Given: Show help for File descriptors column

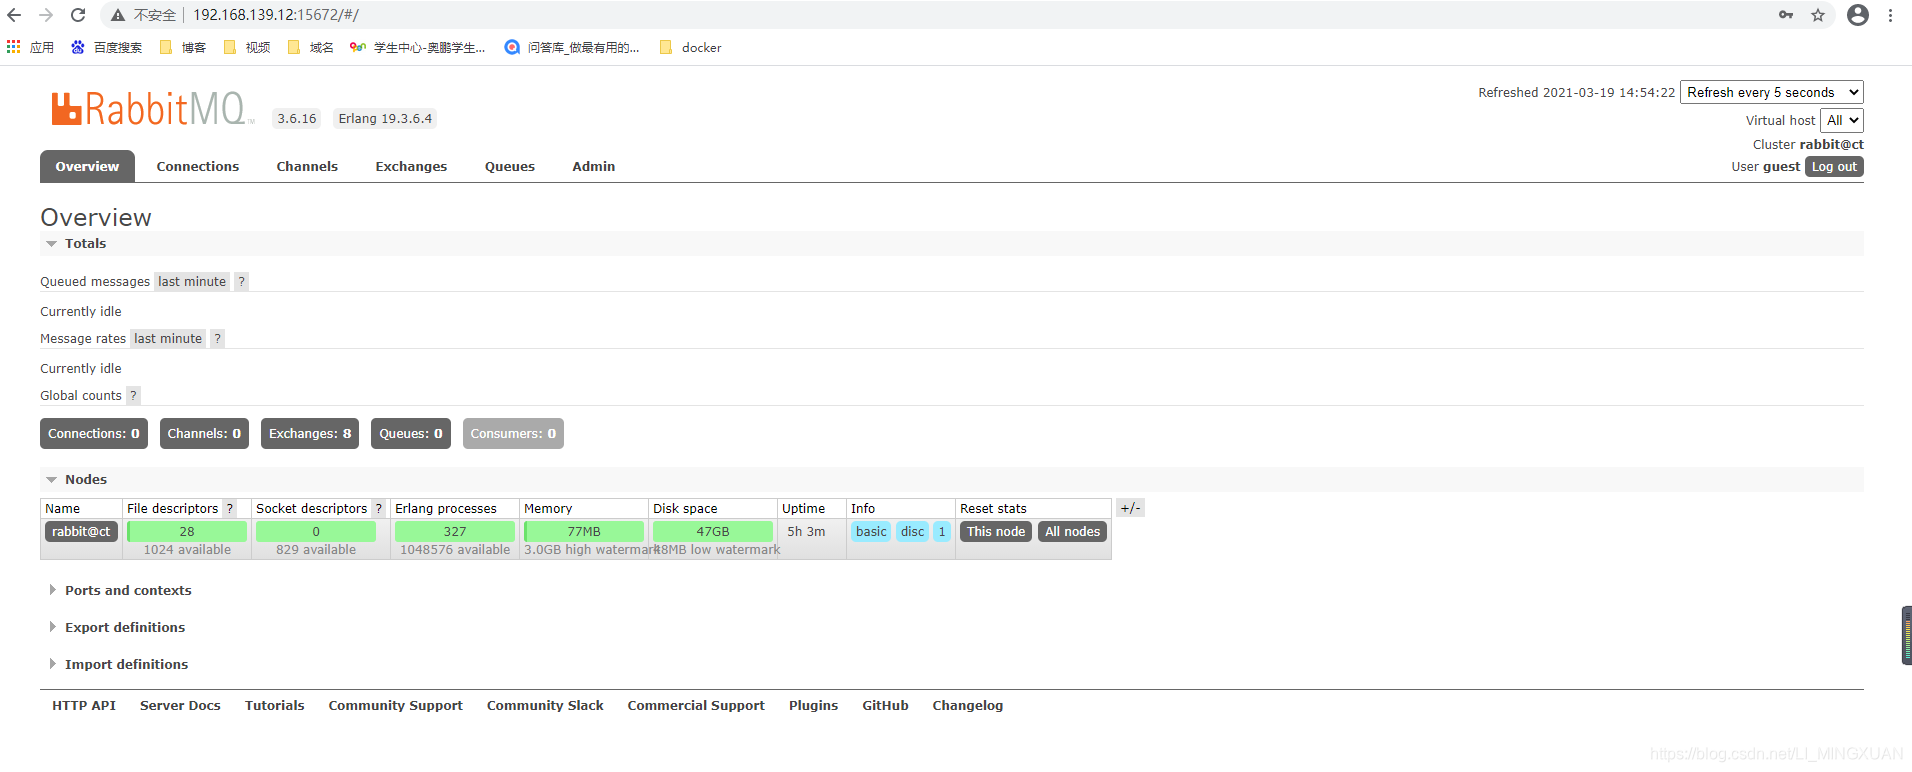Looking at the screenshot, I should [229, 508].
